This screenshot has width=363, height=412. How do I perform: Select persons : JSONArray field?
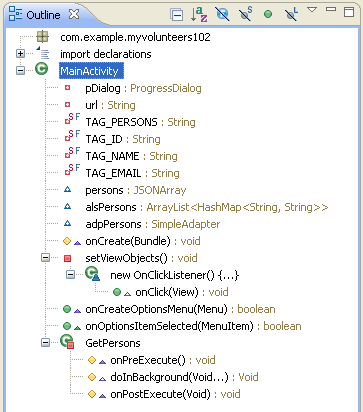[x=136, y=190]
